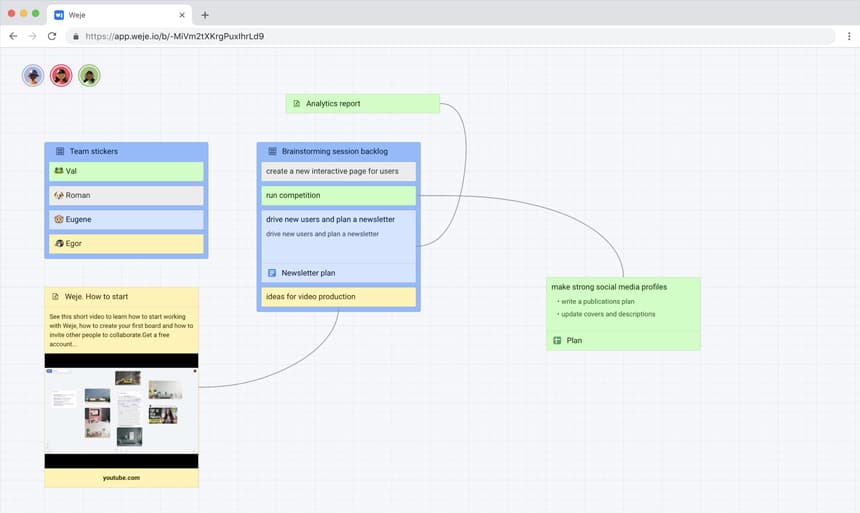Viewport: 860px width, 513px height.
Task: Click the Weje How to start note icon
Action: (55, 297)
